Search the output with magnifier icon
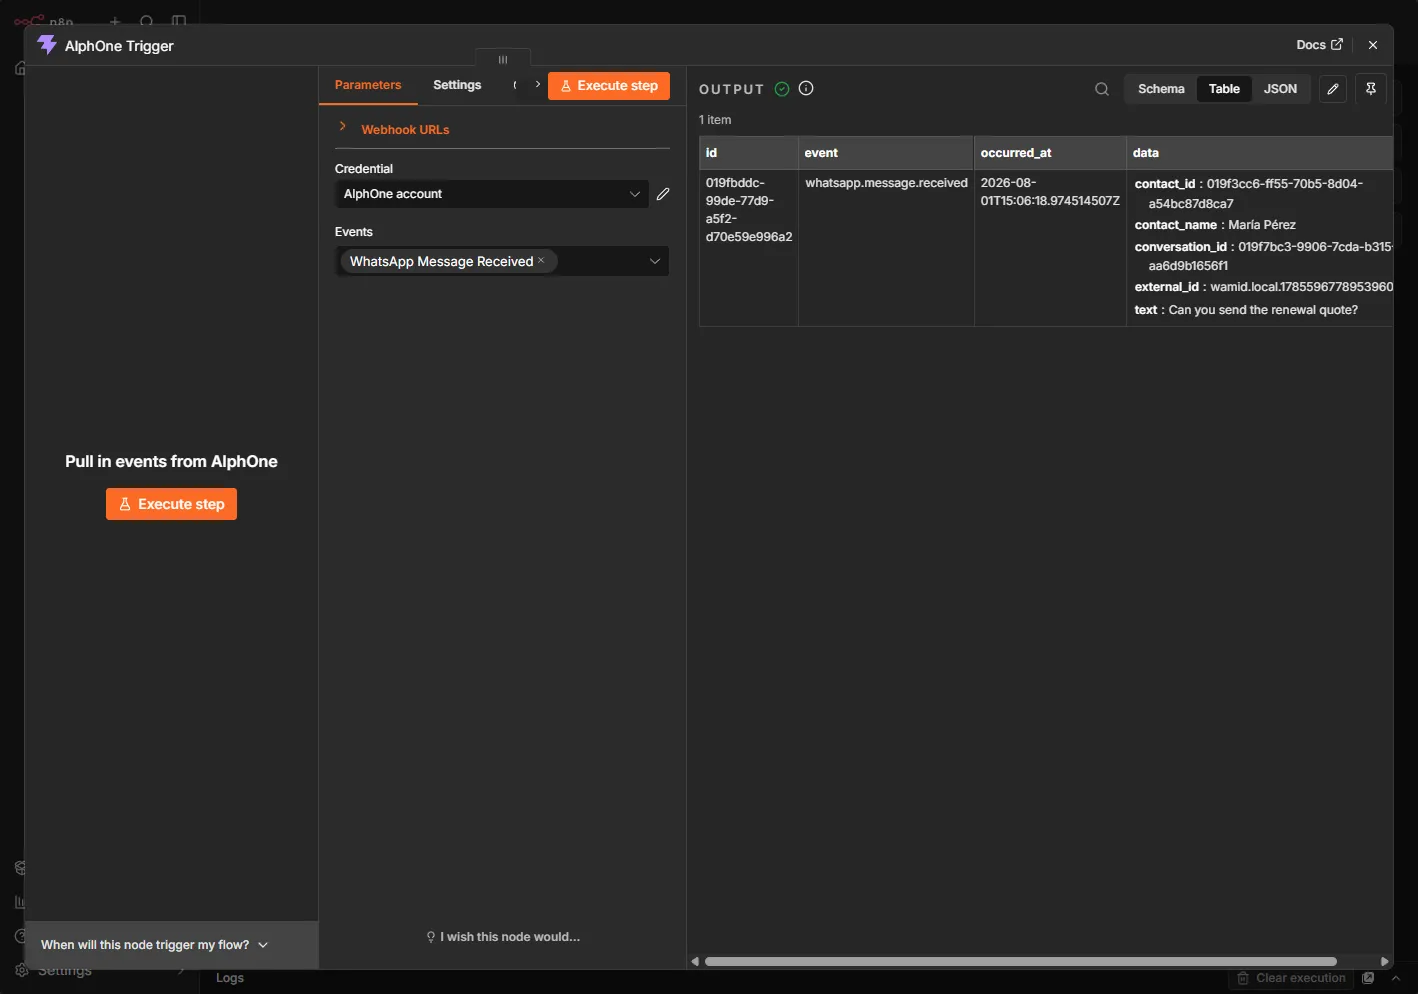The width and height of the screenshot is (1418, 994). [1102, 89]
